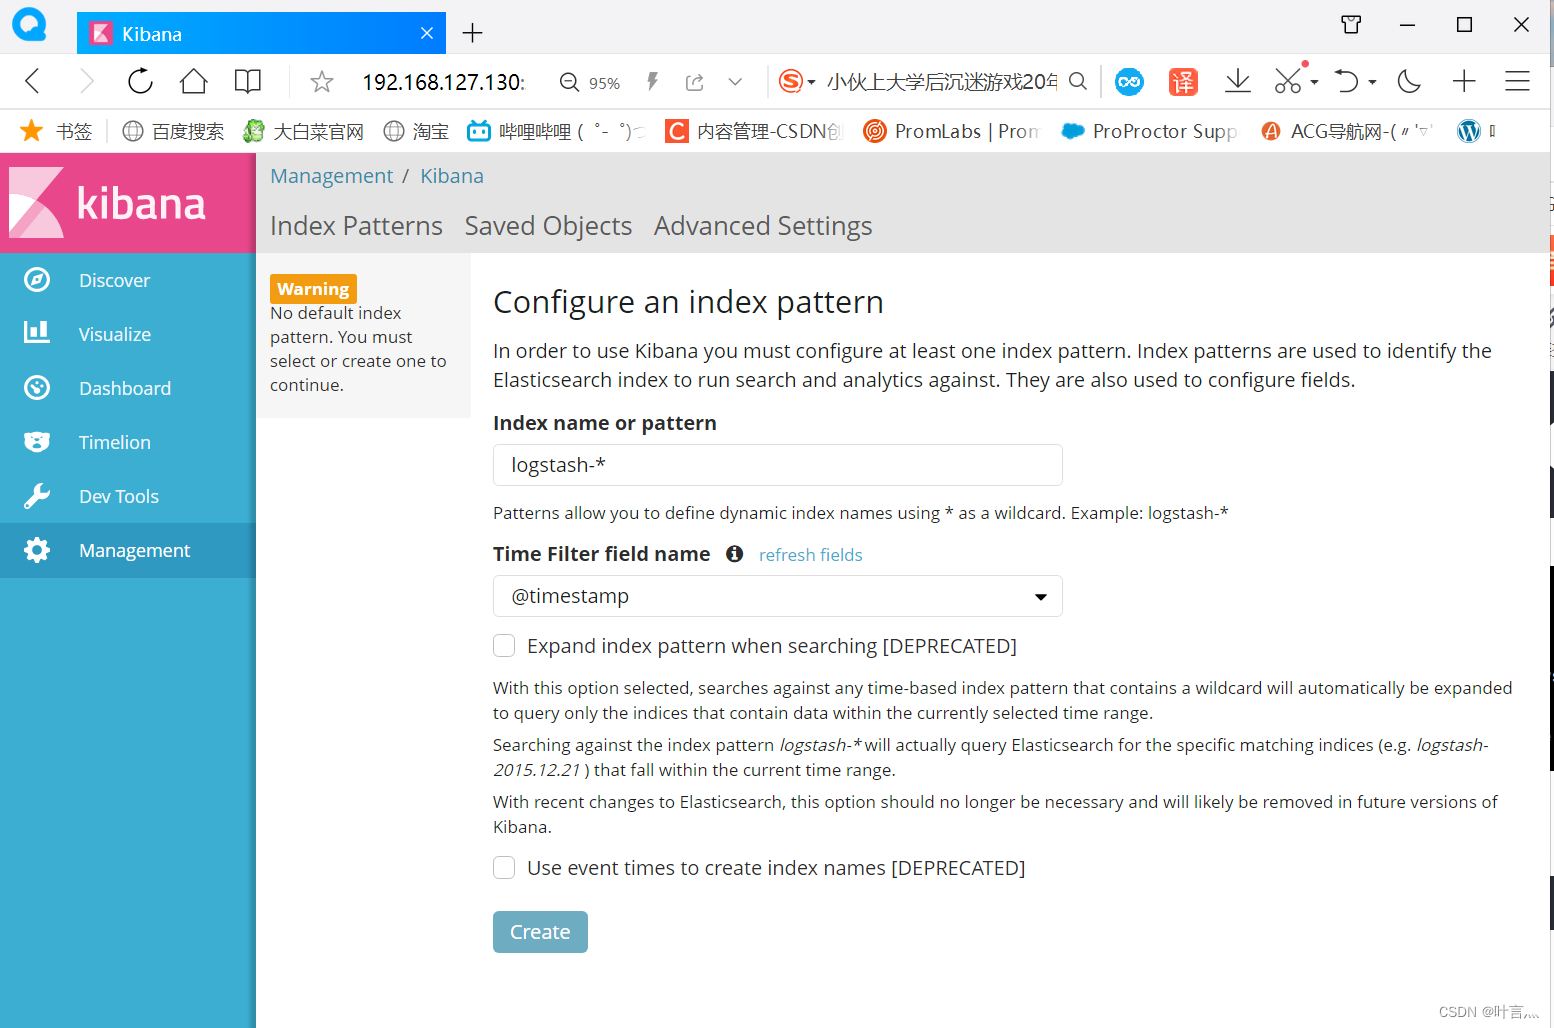Go back using browser back arrow
The width and height of the screenshot is (1554, 1028).
[x=33, y=81]
